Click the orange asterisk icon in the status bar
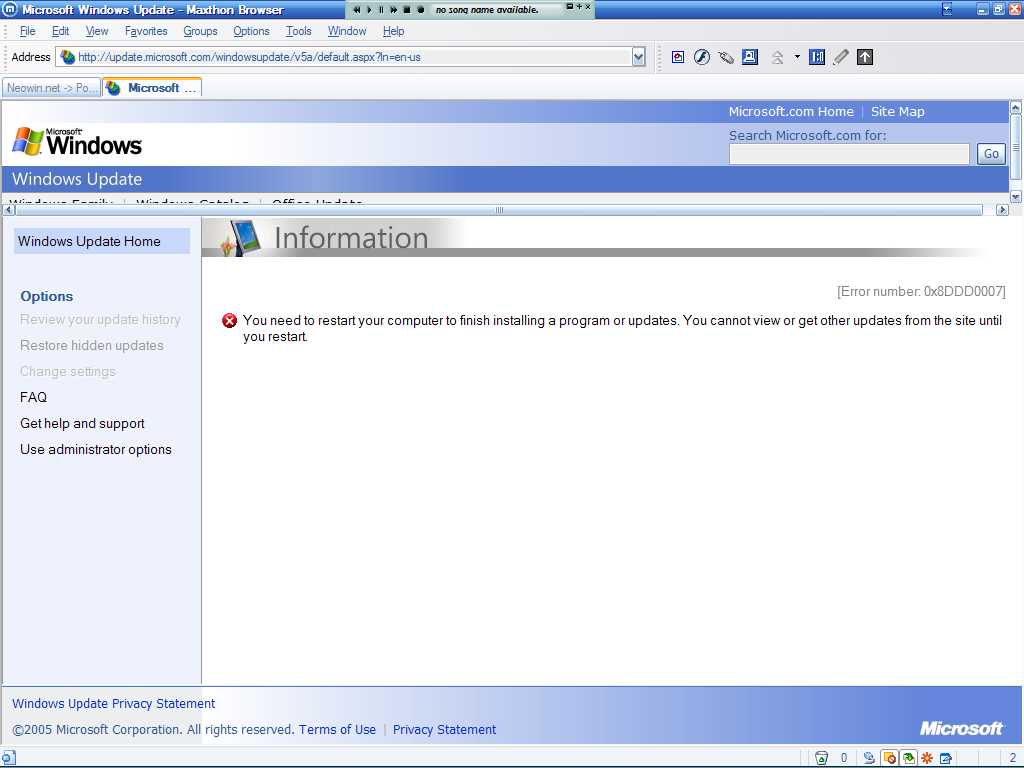The width and height of the screenshot is (1024, 768). click(927, 757)
